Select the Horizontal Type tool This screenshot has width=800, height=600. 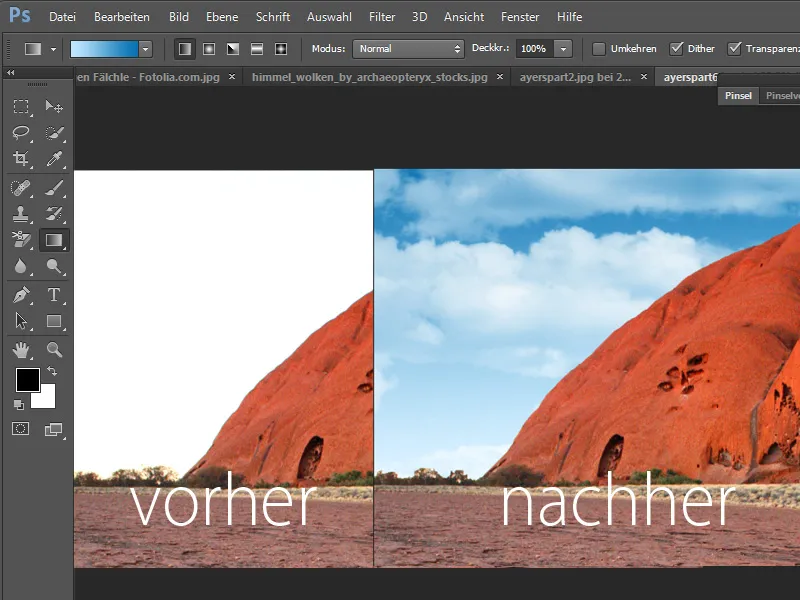click(x=54, y=295)
